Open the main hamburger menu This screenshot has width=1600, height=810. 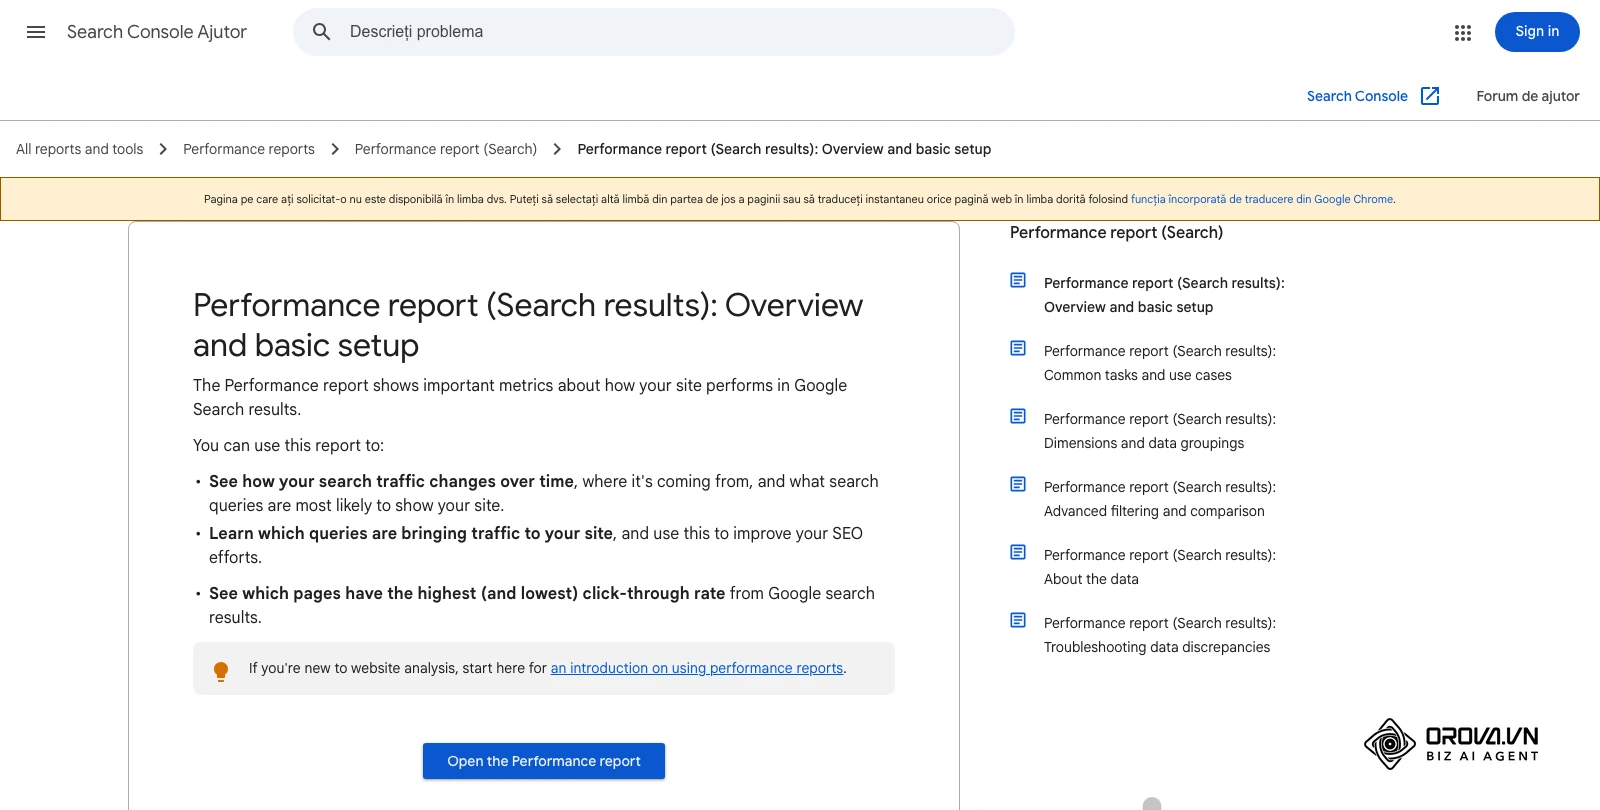36,32
